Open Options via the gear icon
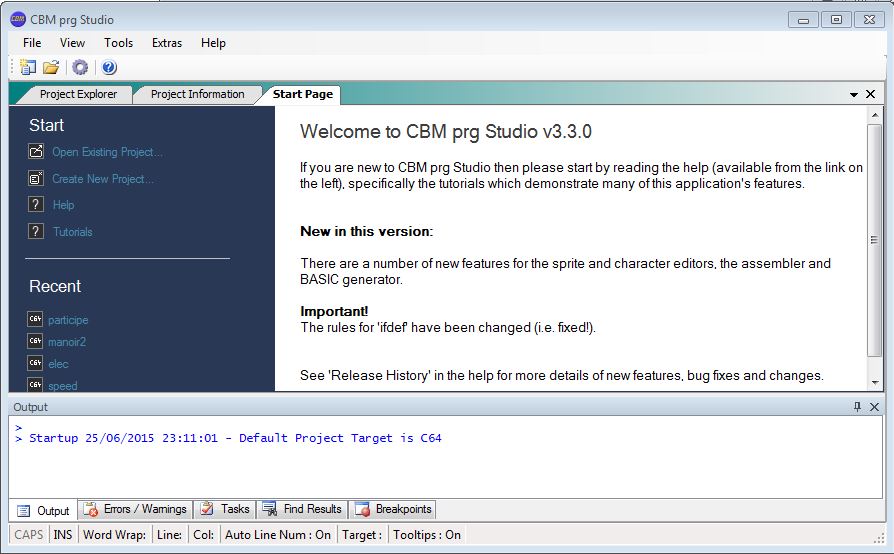Screen dimensions: 894x554 point(80,67)
